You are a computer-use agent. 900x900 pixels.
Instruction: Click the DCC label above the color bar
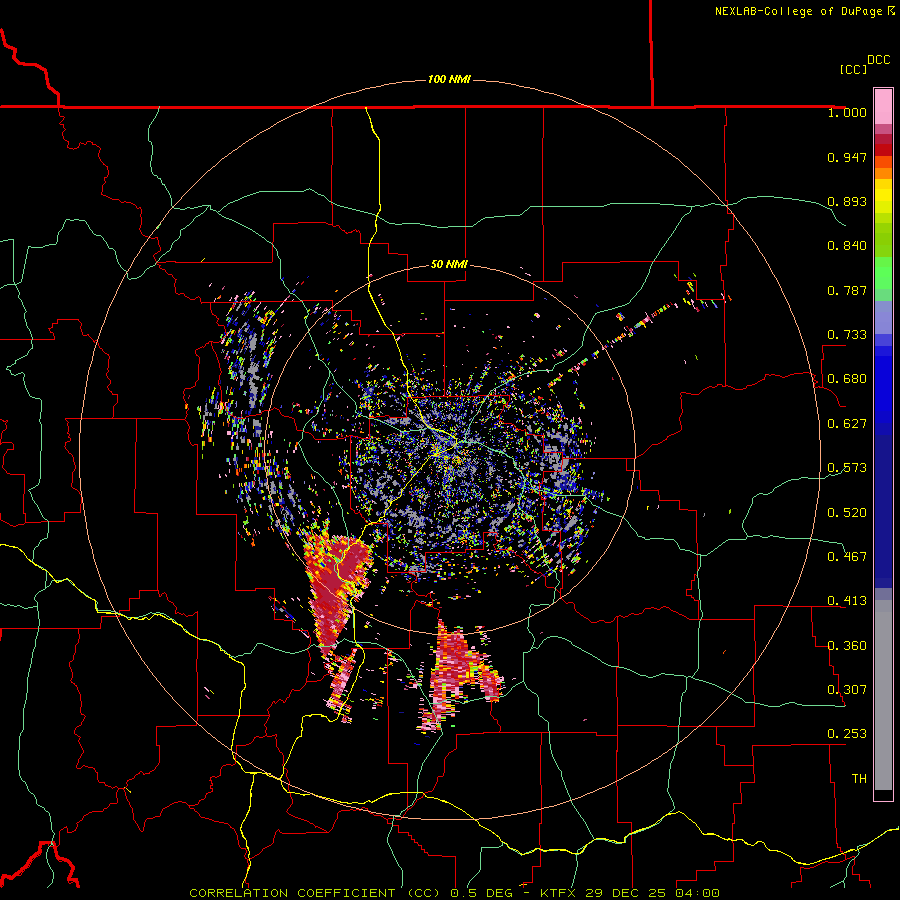878,60
